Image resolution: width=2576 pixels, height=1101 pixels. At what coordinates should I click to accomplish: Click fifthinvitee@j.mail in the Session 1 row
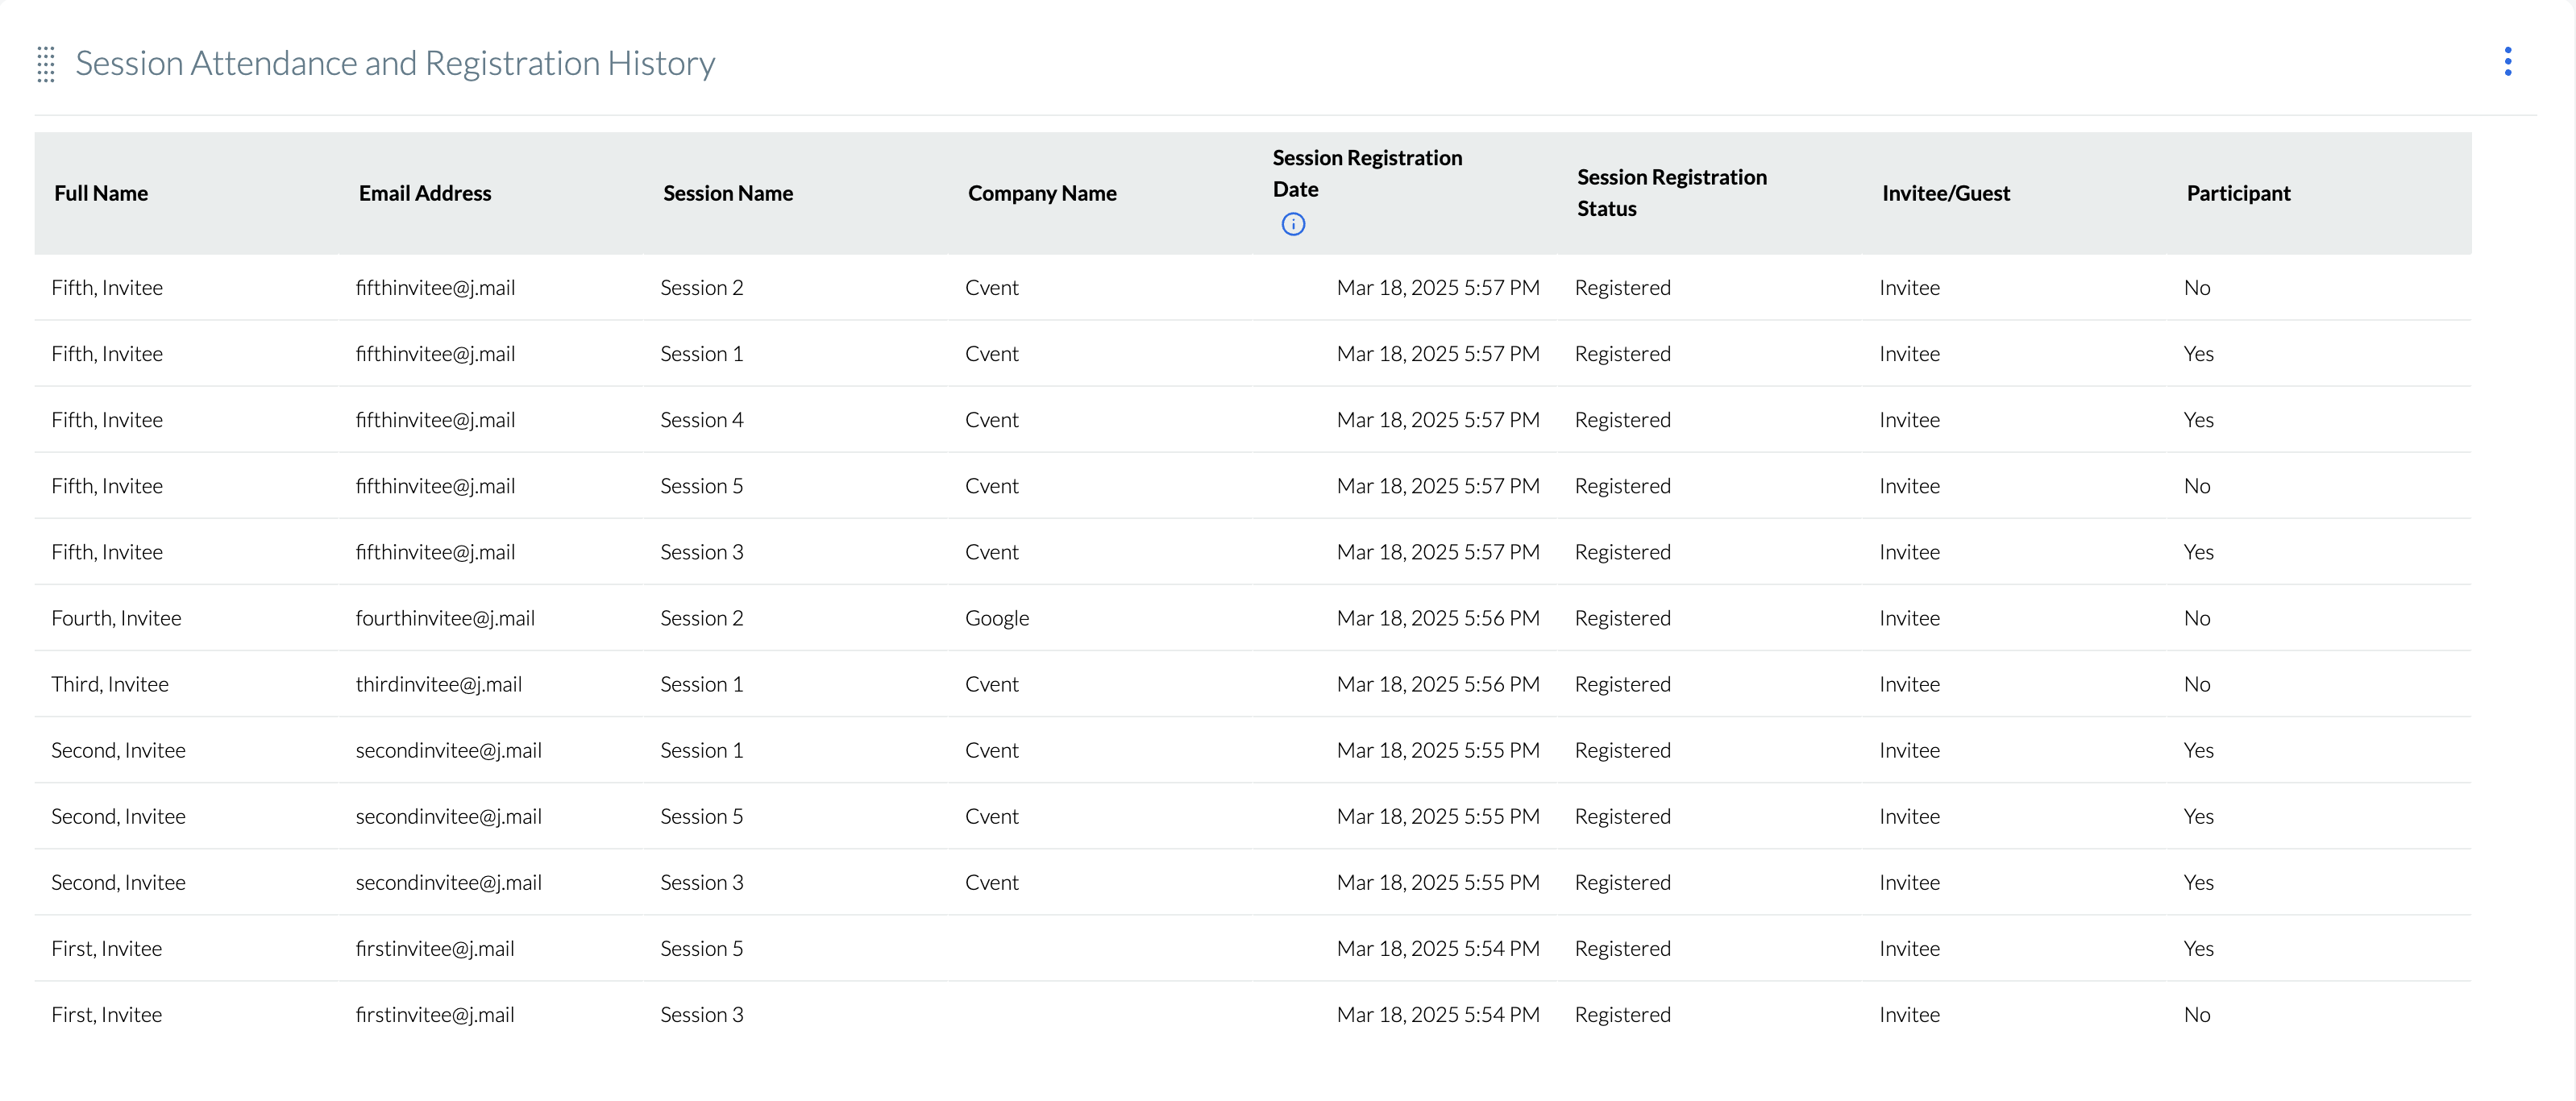coord(436,354)
